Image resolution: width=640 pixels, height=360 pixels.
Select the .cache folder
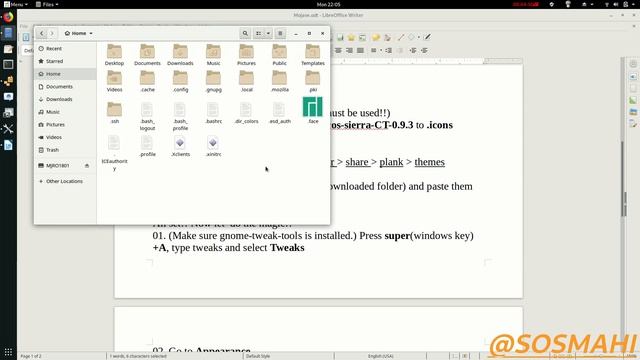147,81
